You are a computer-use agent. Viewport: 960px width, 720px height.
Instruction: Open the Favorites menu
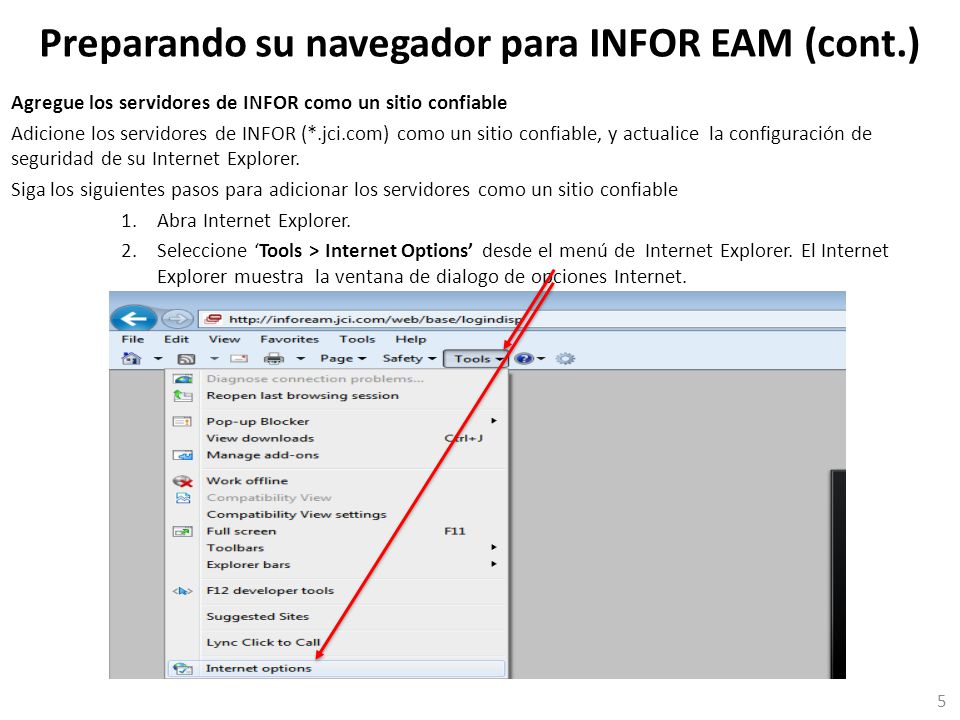pos(289,339)
